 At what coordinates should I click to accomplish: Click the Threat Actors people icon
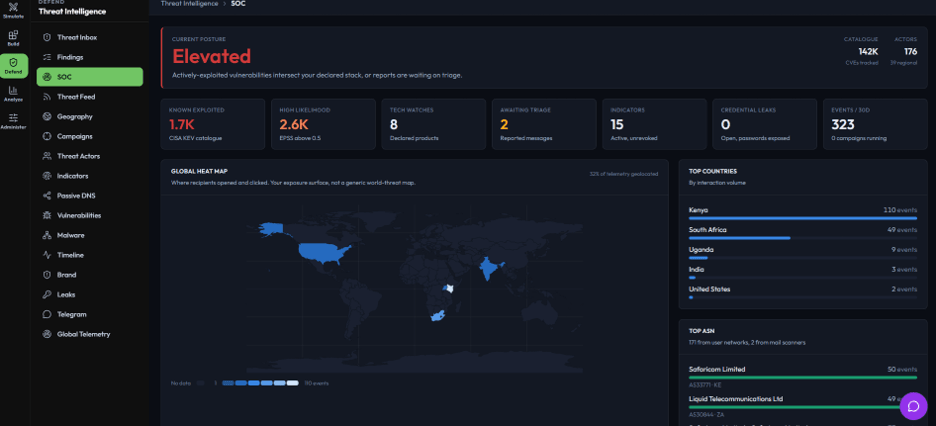pos(47,156)
